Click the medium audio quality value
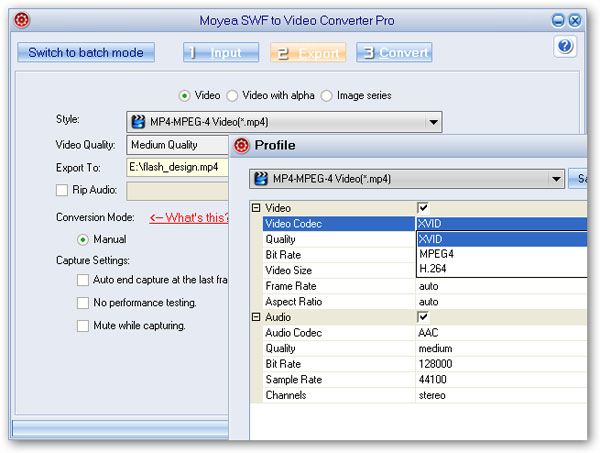The width and height of the screenshot is (600, 453). pyautogui.click(x=435, y=349)
